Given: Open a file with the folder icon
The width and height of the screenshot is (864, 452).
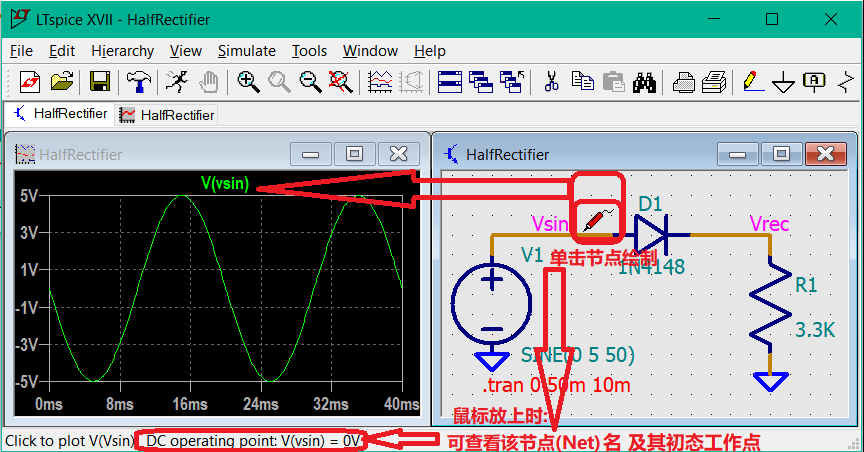Looking at the screenshot, I should pyautogui.click(x=62, y=82).
